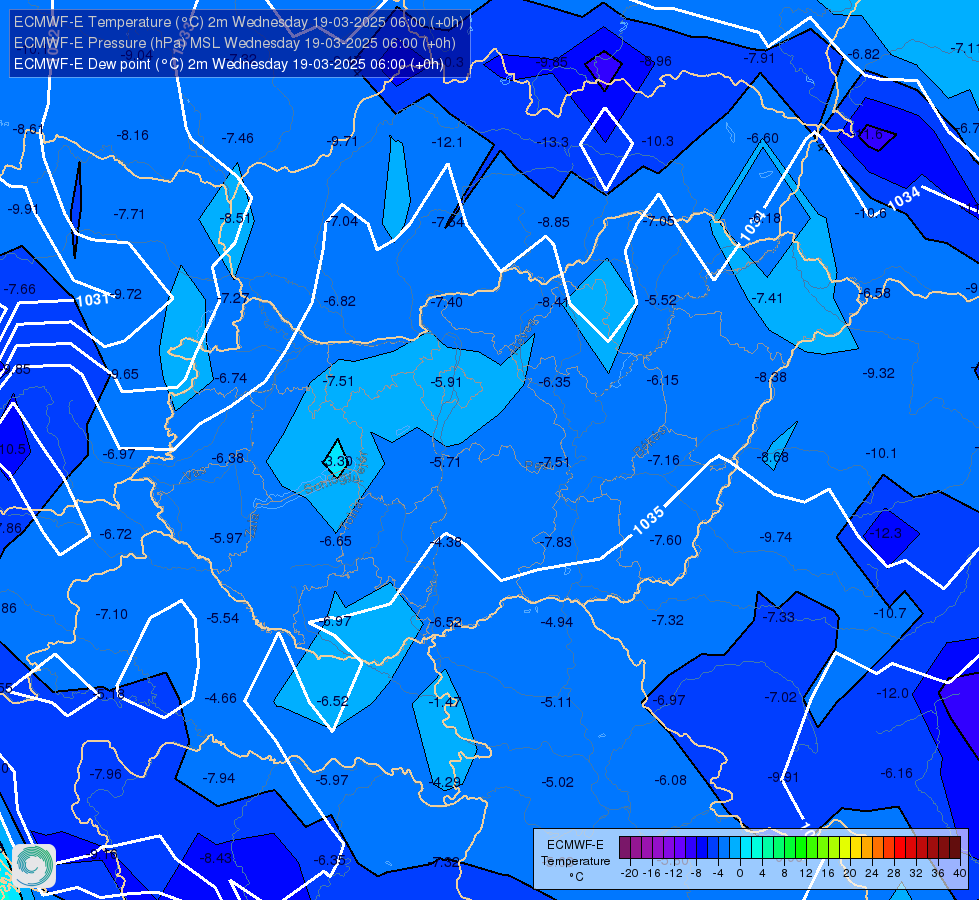The width and height of the screenshot is (979, 900).
Task: Click the -8.43 temperature value
Action: pyautogui.click(x=216, y=858)
